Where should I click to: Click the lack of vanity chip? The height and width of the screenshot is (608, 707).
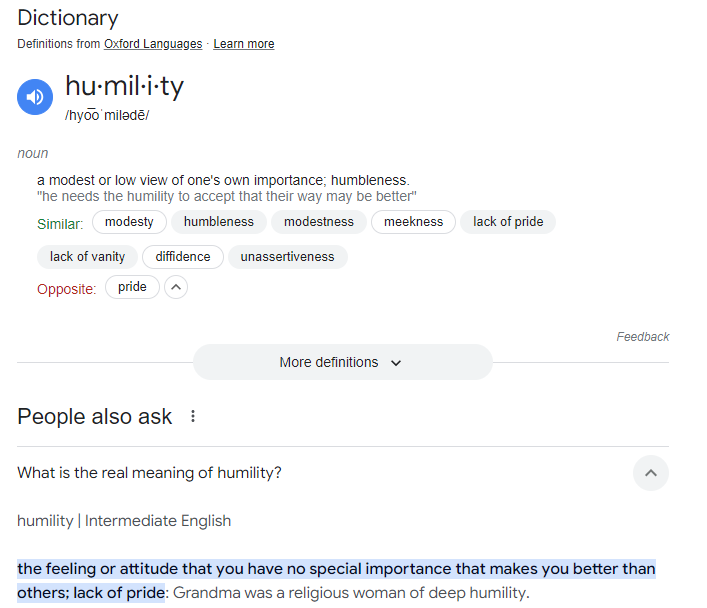tap(87, 257)
